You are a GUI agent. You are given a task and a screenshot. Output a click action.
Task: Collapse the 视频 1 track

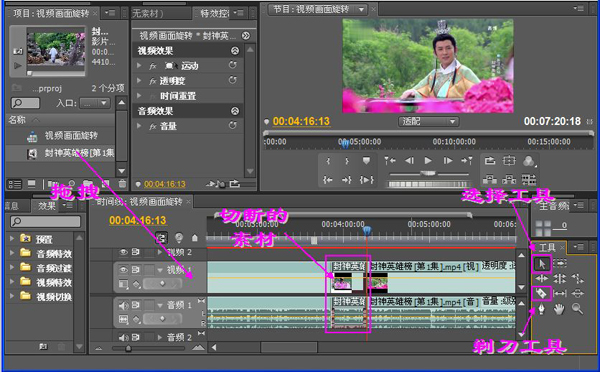160,270
